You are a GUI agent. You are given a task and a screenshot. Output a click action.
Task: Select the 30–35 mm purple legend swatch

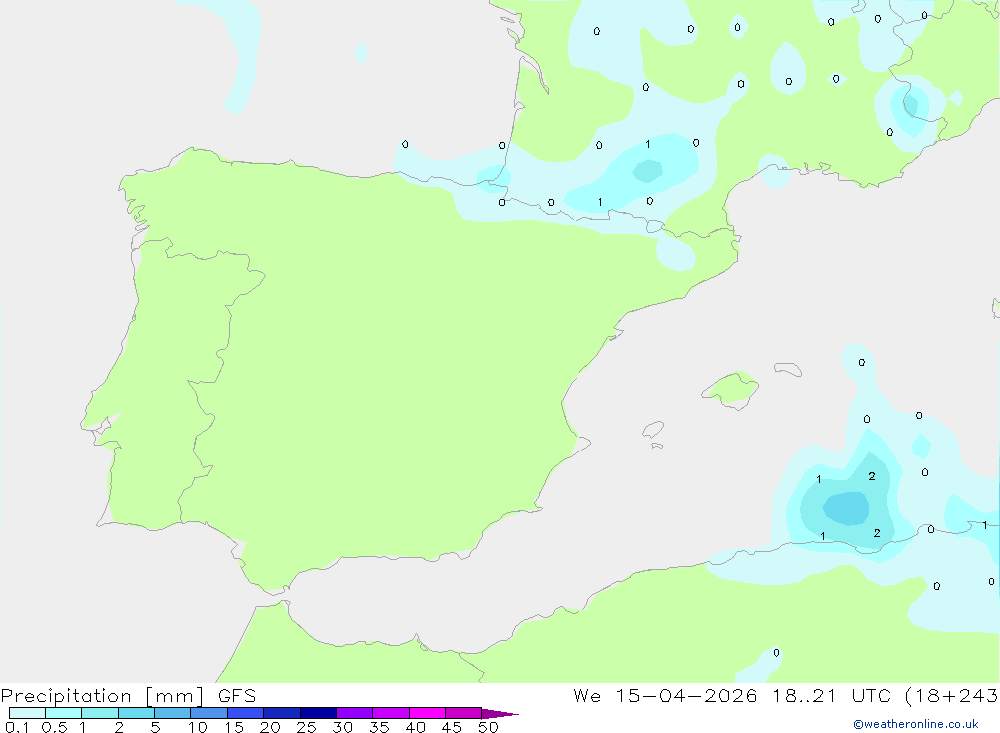click(355, 713)
